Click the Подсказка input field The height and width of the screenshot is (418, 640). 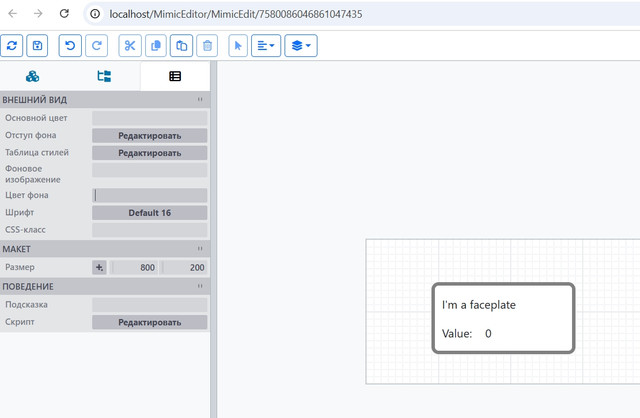point(149,305)
